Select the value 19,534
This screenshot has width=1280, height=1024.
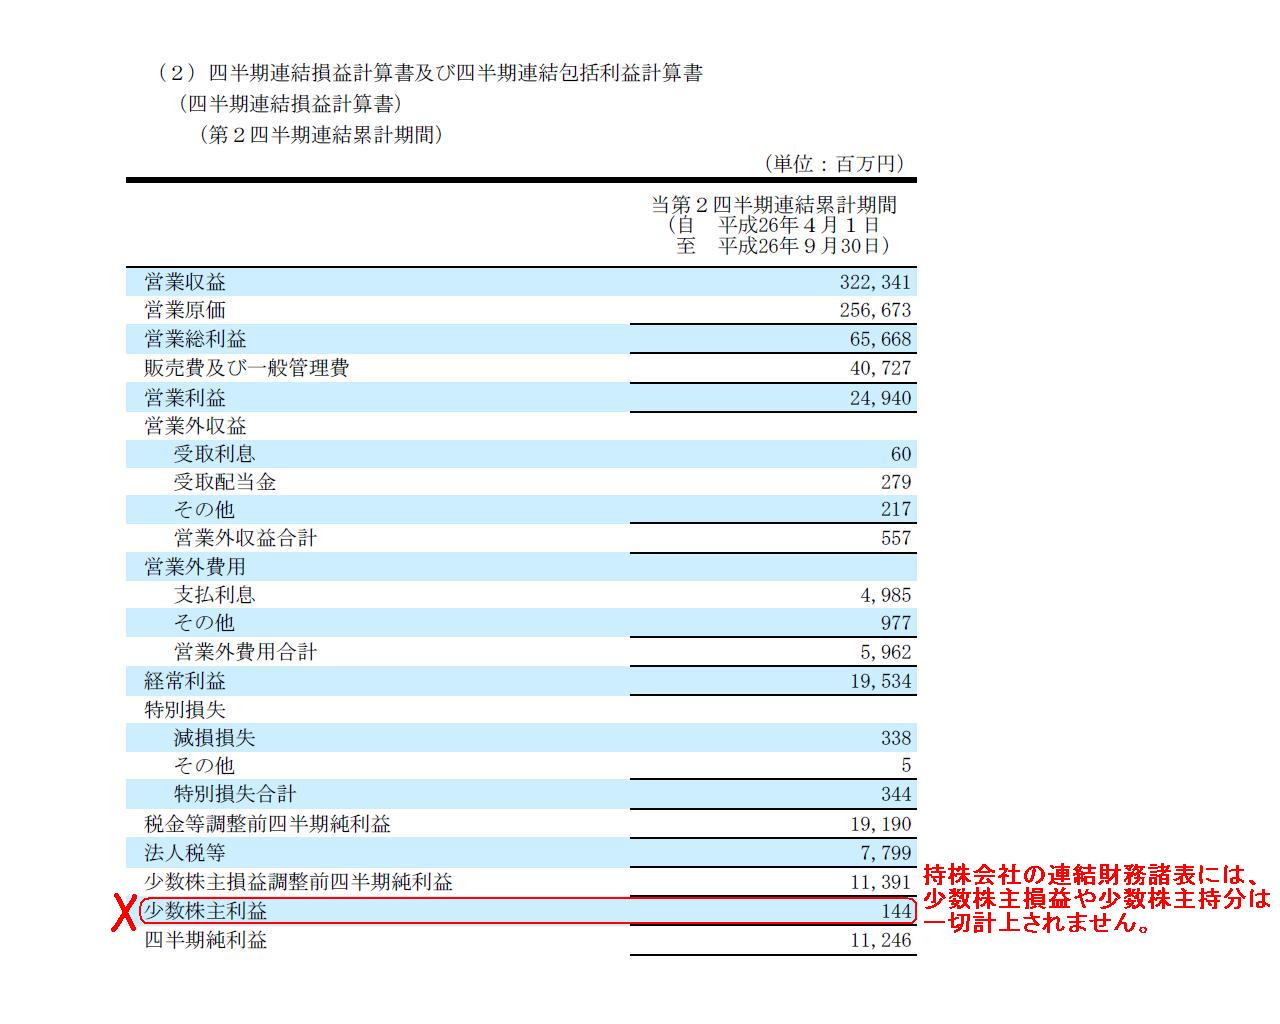click(x=880, y=681)
